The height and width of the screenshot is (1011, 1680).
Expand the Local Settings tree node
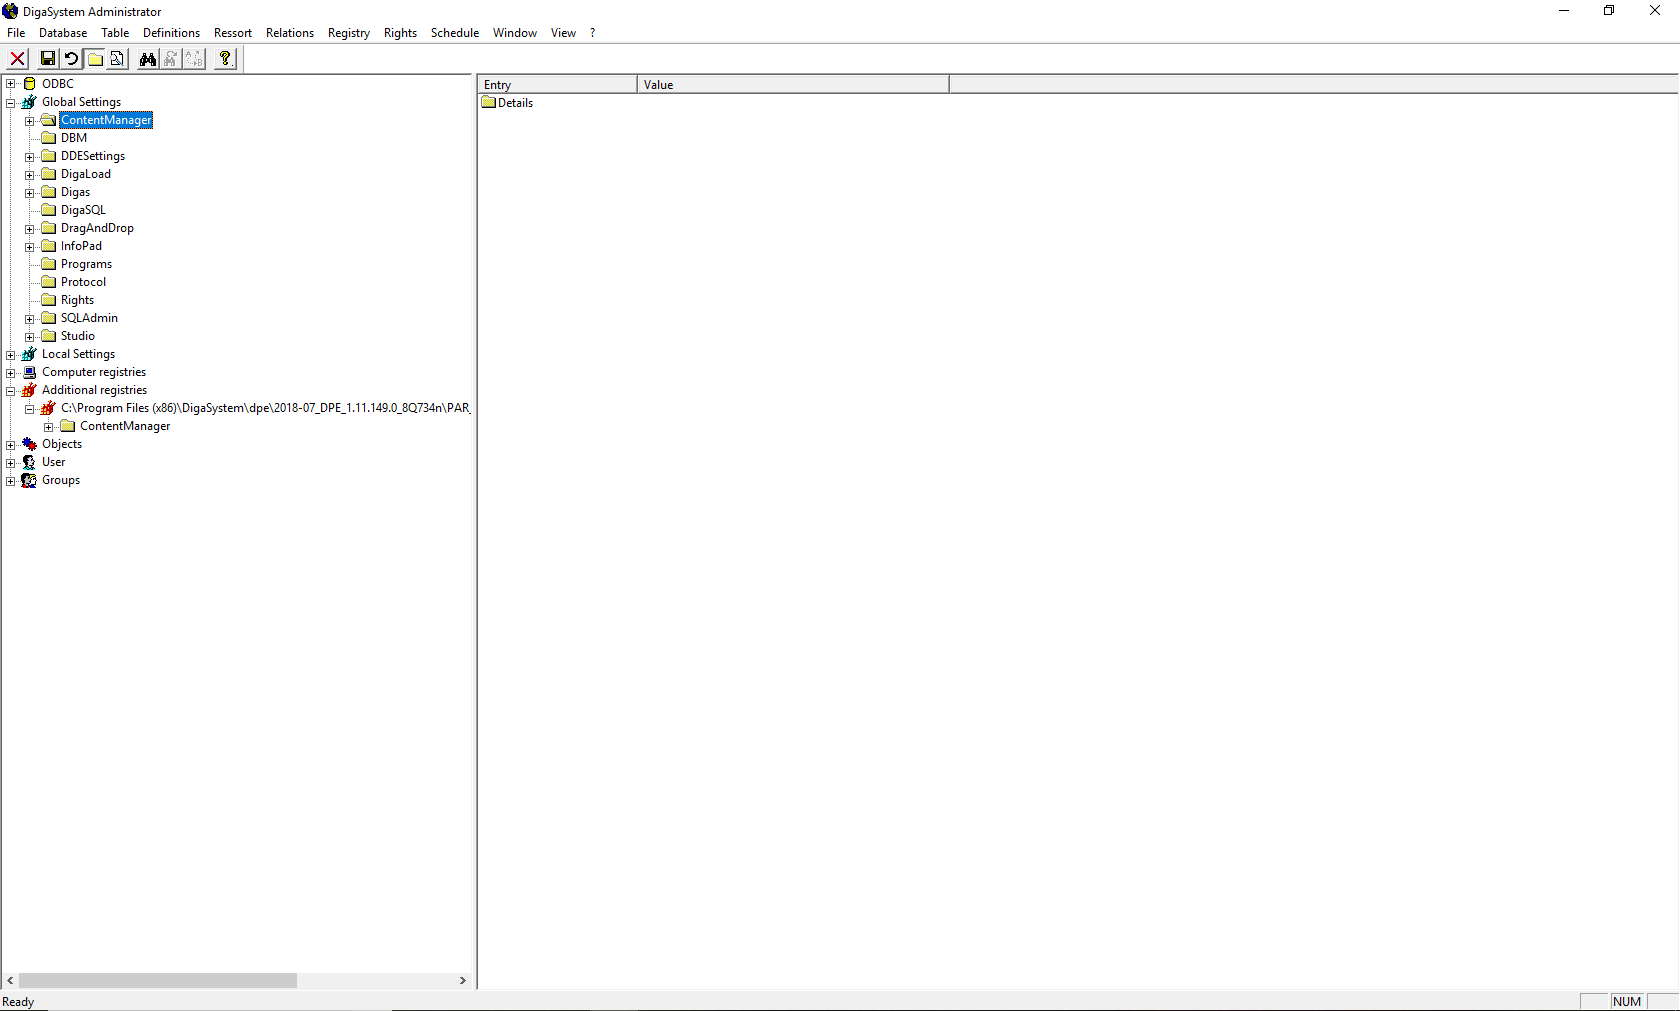11,355
